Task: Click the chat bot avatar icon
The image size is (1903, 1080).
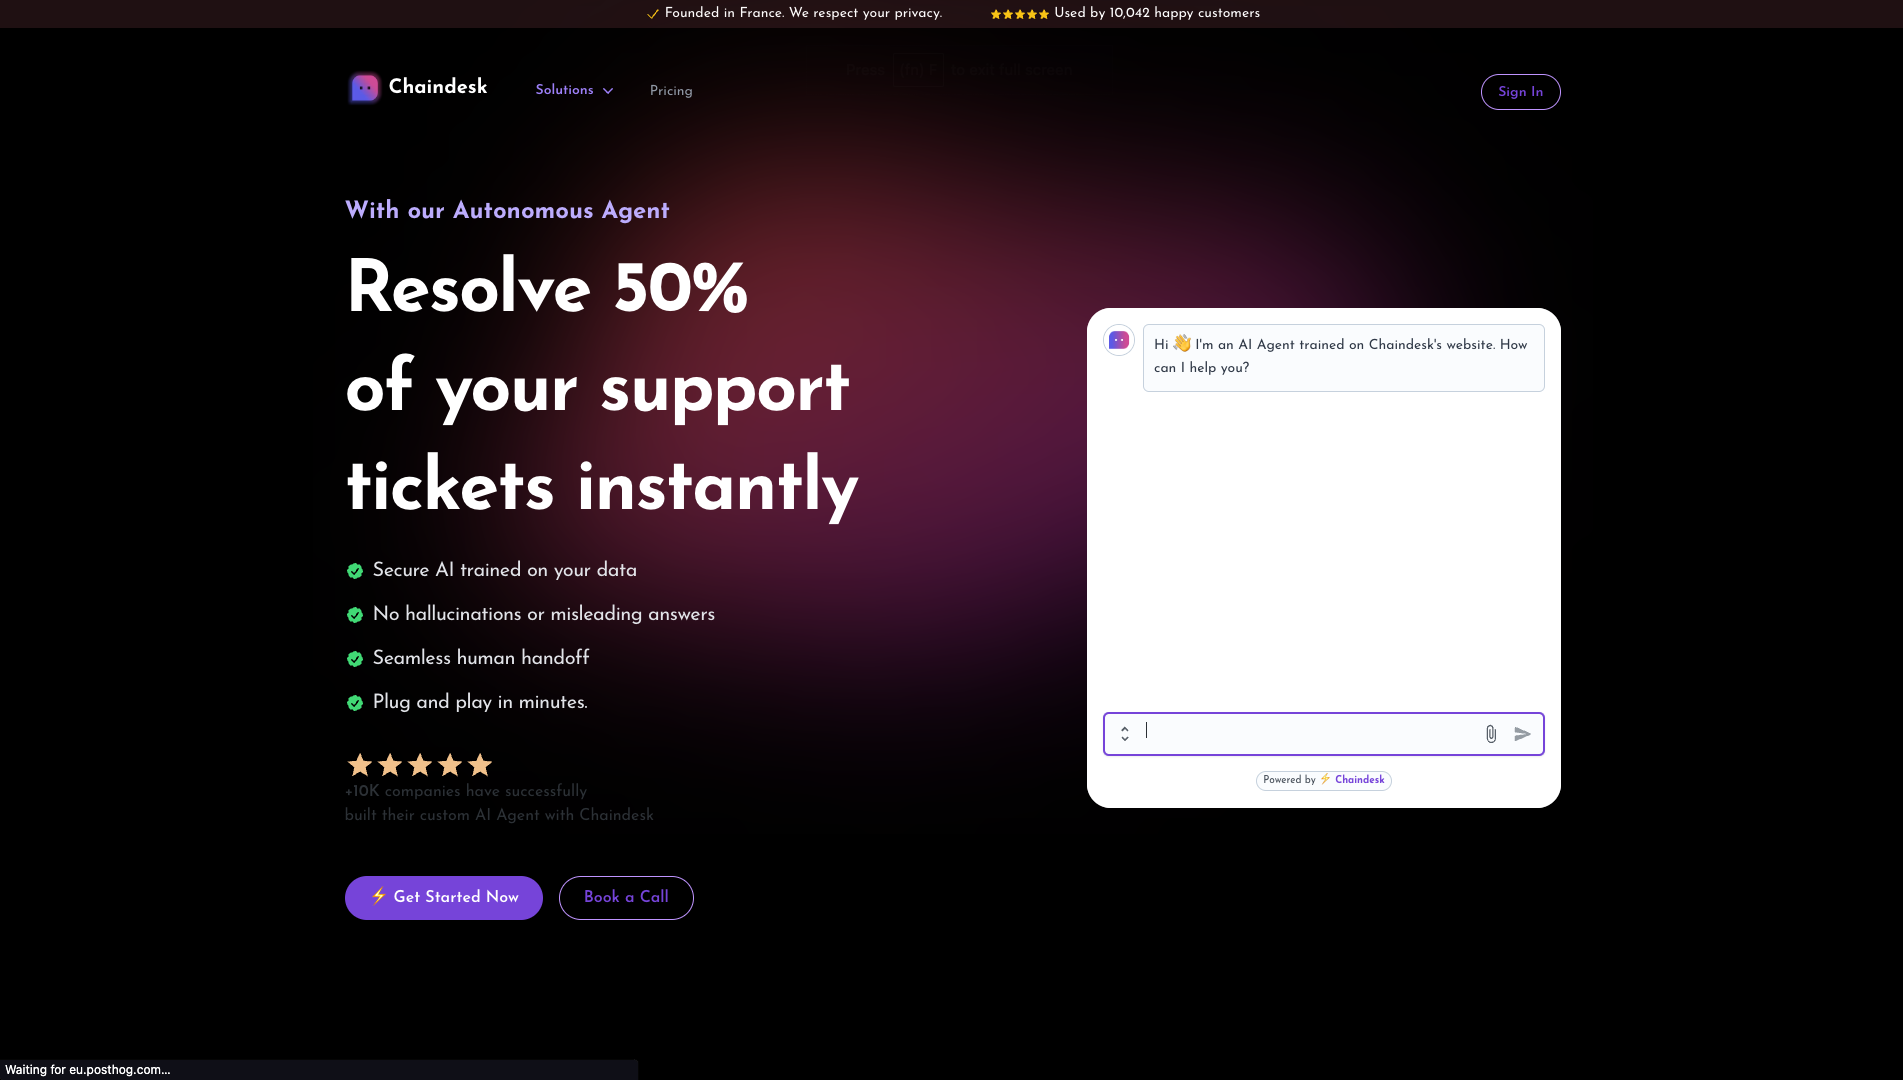Action: coord(1118,341)
